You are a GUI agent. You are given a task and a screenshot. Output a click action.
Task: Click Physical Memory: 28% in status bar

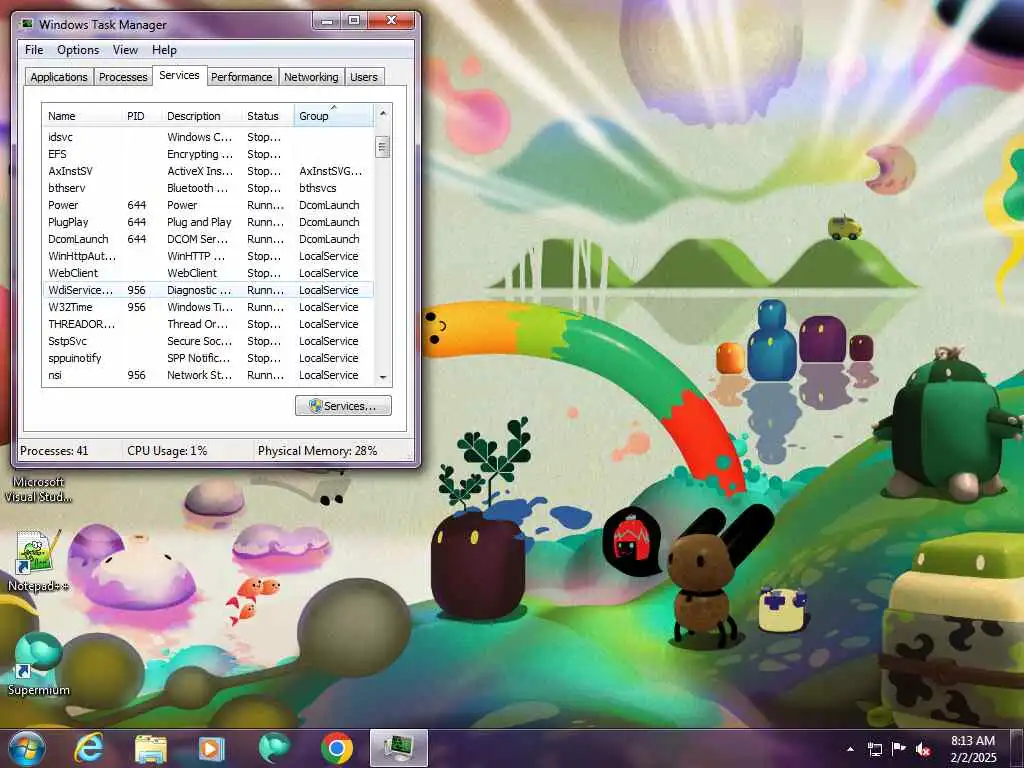tap(317, 451)
